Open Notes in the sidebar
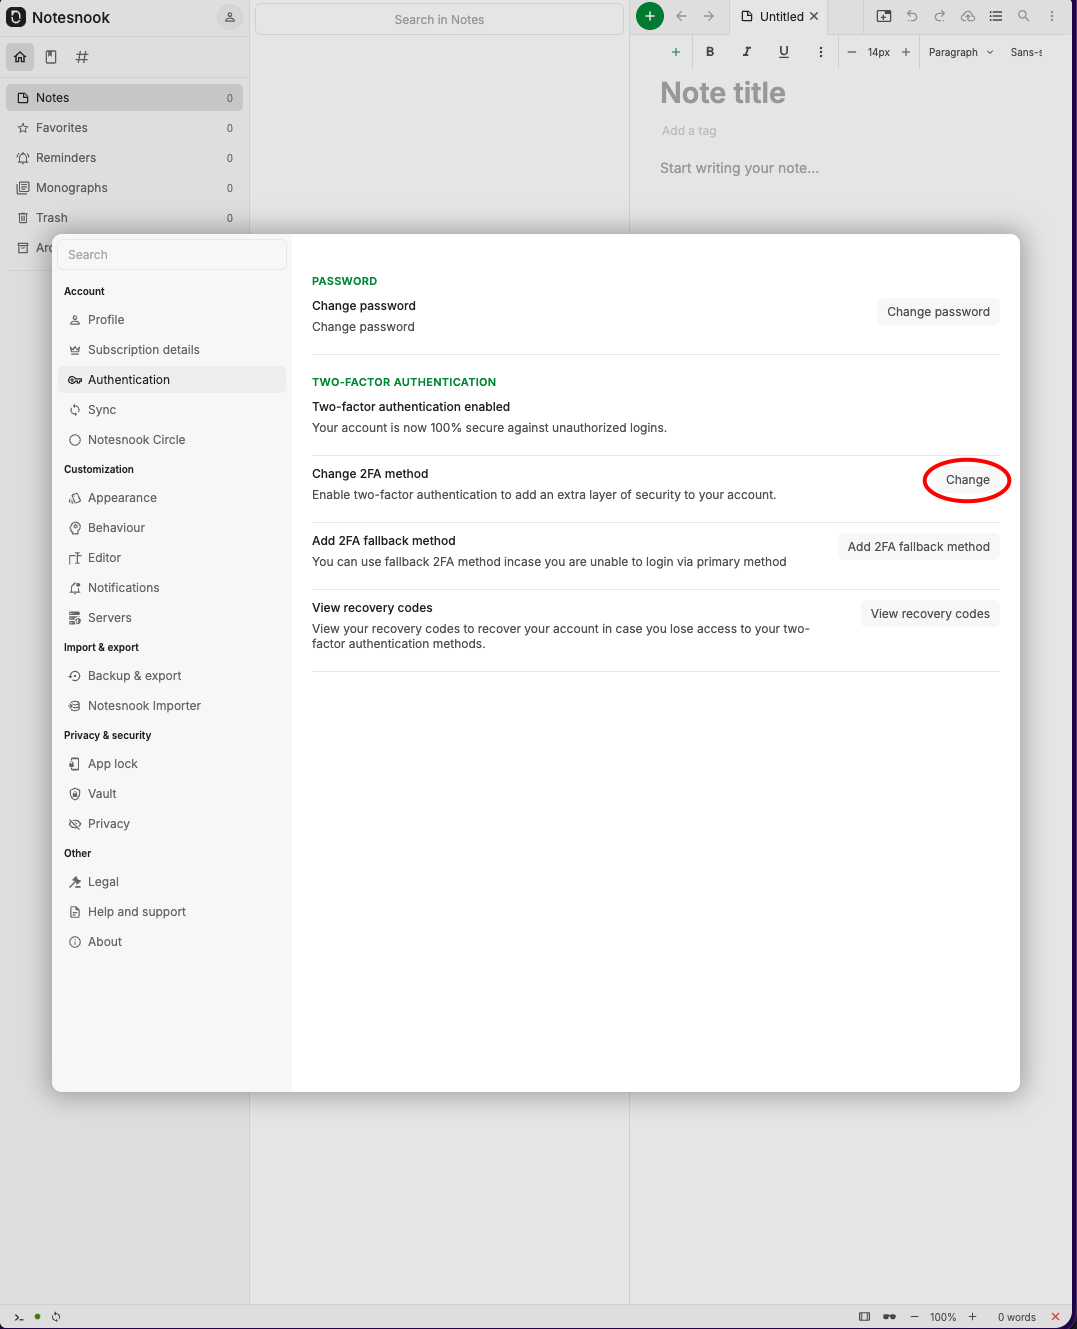The height and width of the screenshot is (1329, 1077). [125, 98]
